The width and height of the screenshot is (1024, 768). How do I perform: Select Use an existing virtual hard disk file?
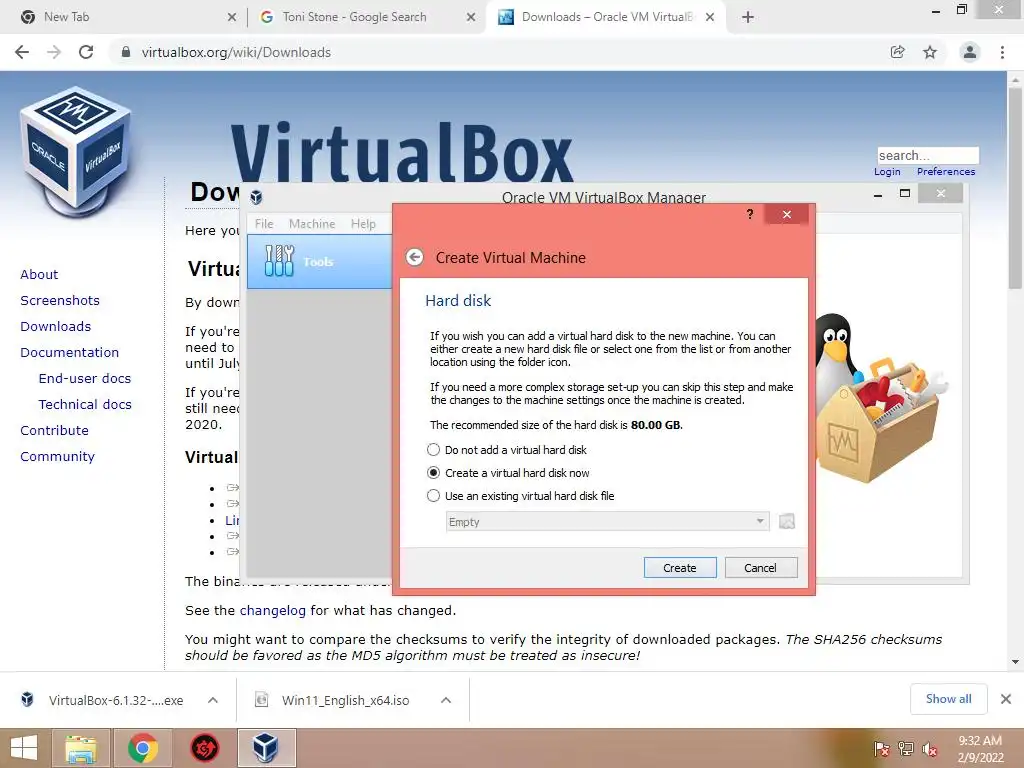[520, 496]
